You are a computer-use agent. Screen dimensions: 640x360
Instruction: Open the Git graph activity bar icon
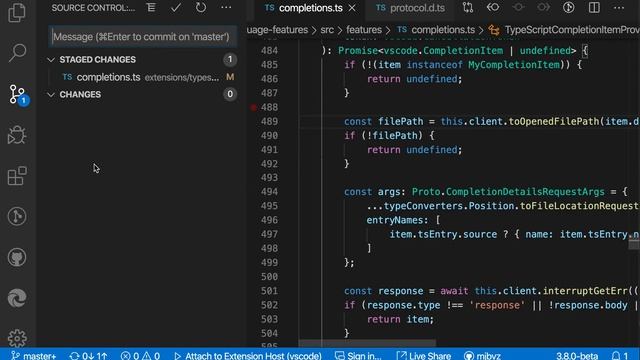click(x=17, y=216)
